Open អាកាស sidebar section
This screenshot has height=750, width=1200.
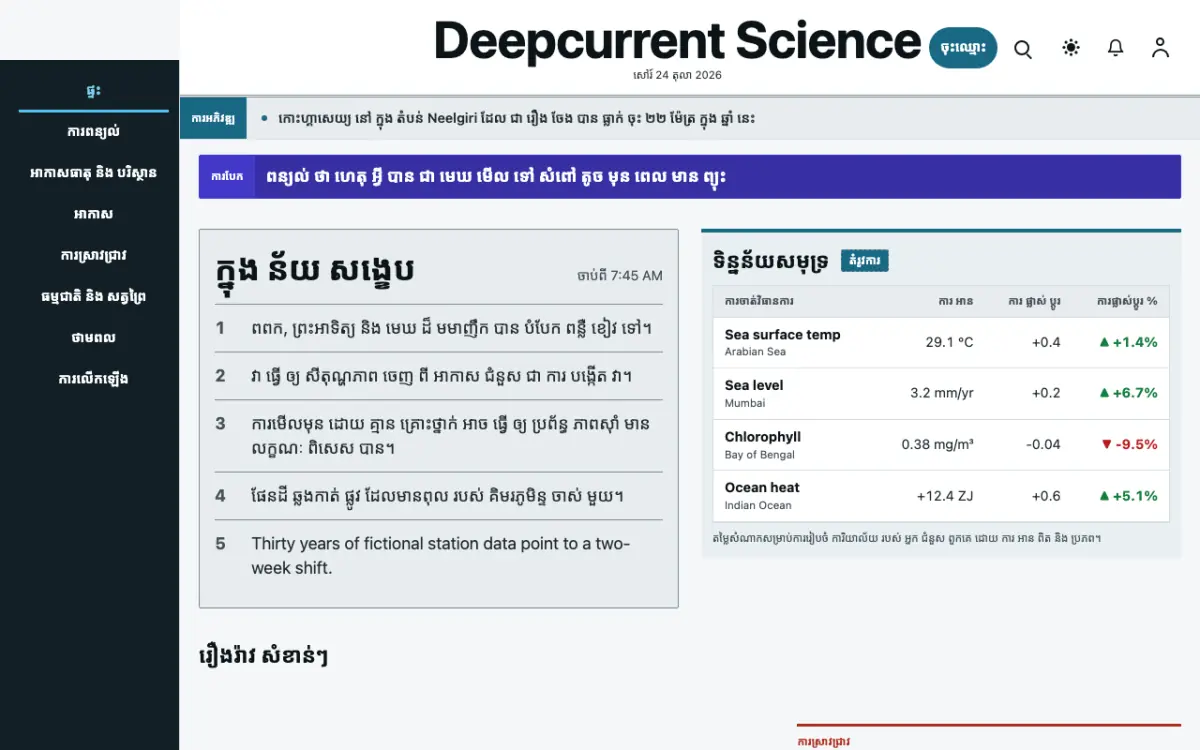(93, 214)
